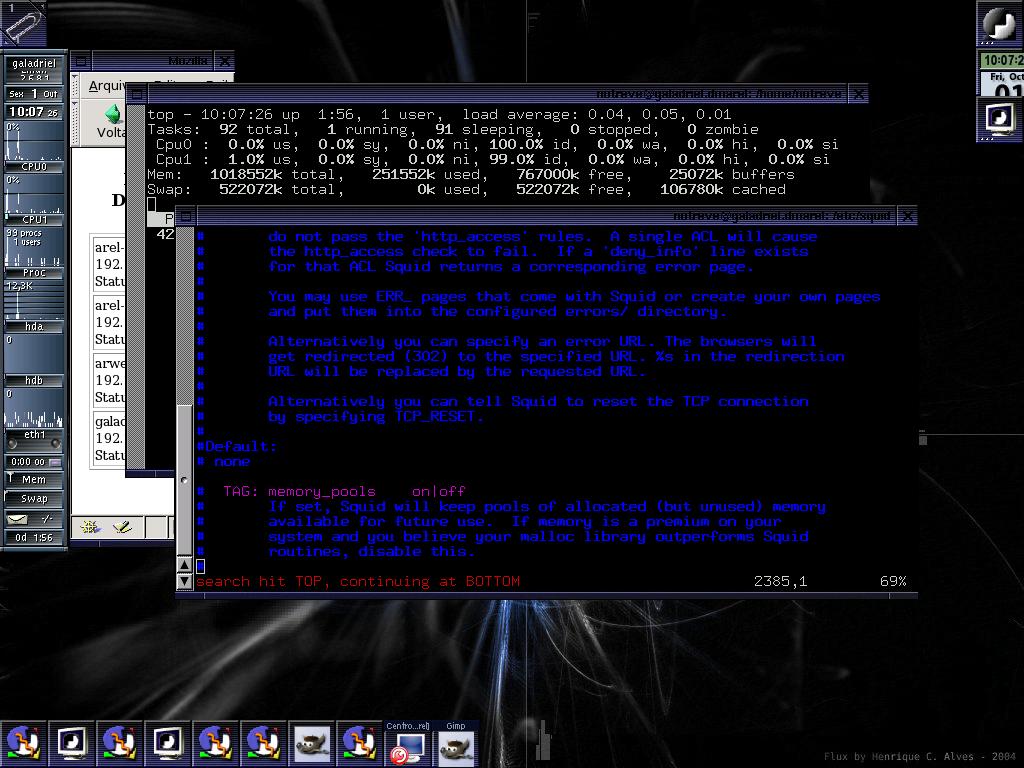Click the vim window scrollbar thumb
This screenshot has width=1024, height=768.
click(x=184, y=480)
